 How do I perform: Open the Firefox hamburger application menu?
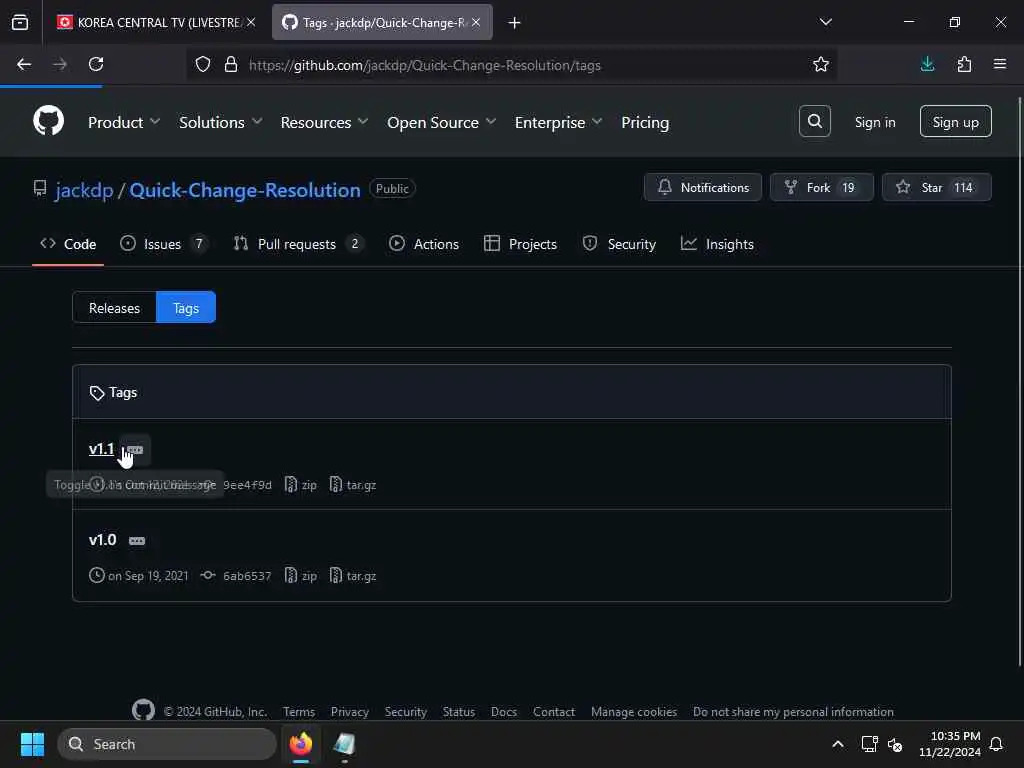point(1000,64)
